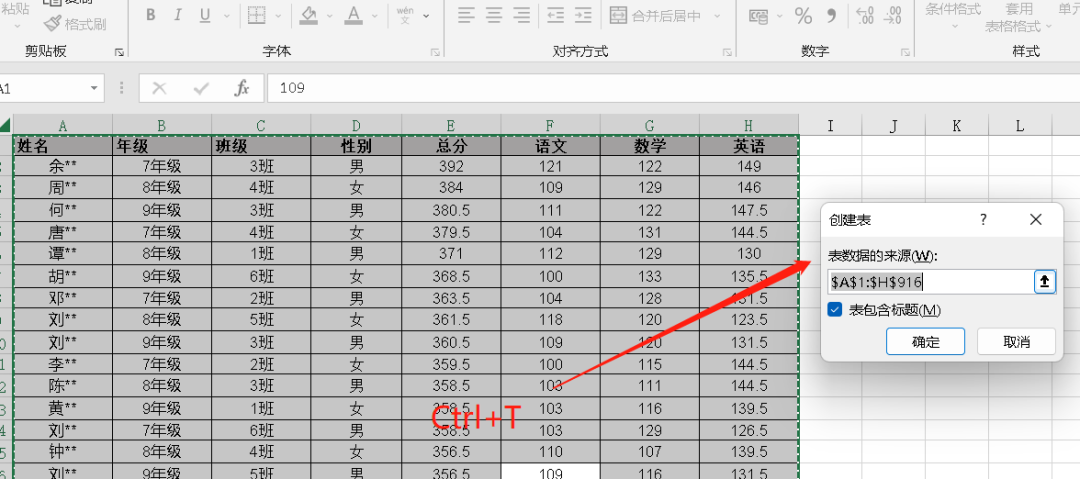Click header cell 英语
1080x479 pixels.
749,145
